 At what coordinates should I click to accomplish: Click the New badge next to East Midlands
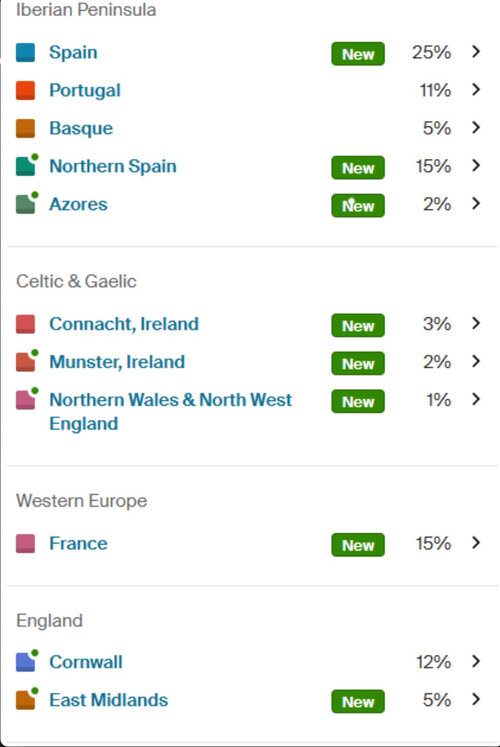click(x=358, y=702)
